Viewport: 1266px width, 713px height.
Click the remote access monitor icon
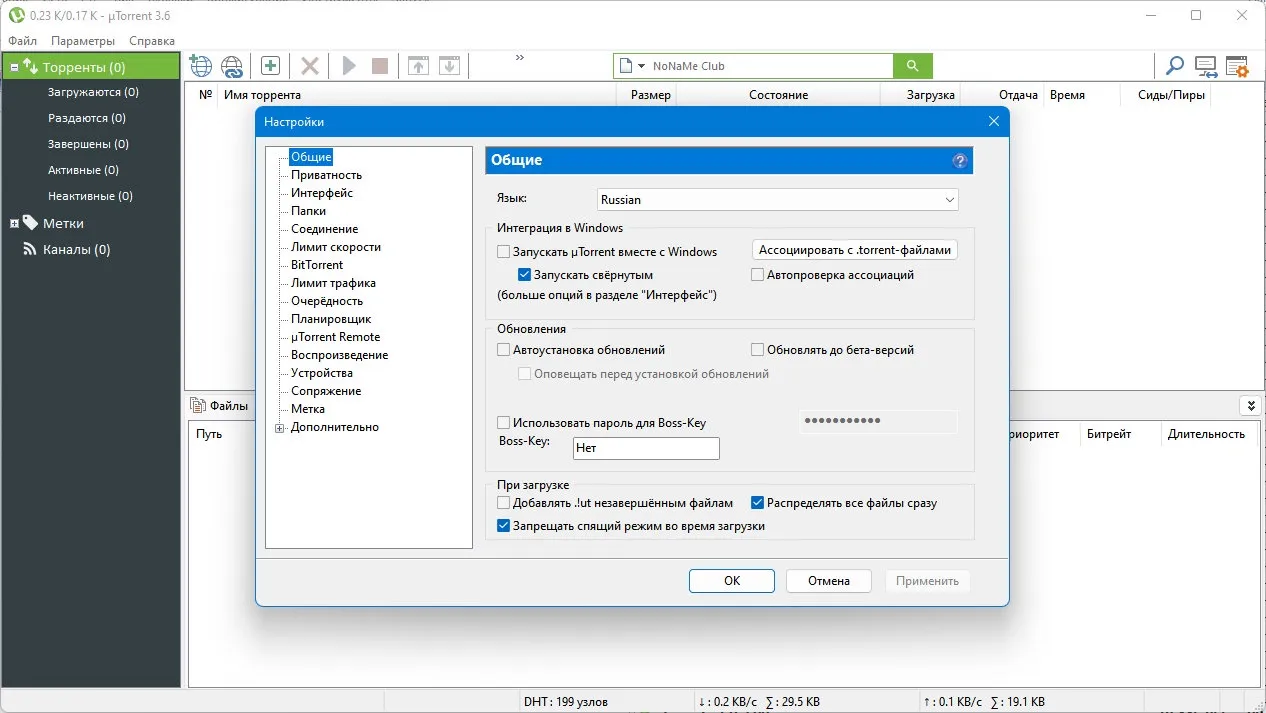click(x=1205, y=66)
